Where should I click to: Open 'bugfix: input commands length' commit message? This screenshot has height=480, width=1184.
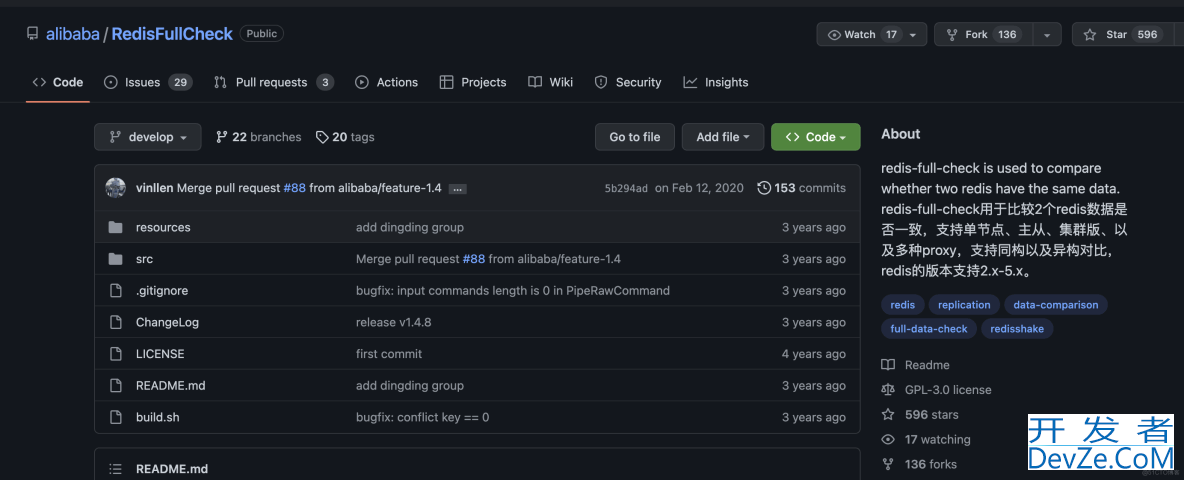[x=513, y=291]
